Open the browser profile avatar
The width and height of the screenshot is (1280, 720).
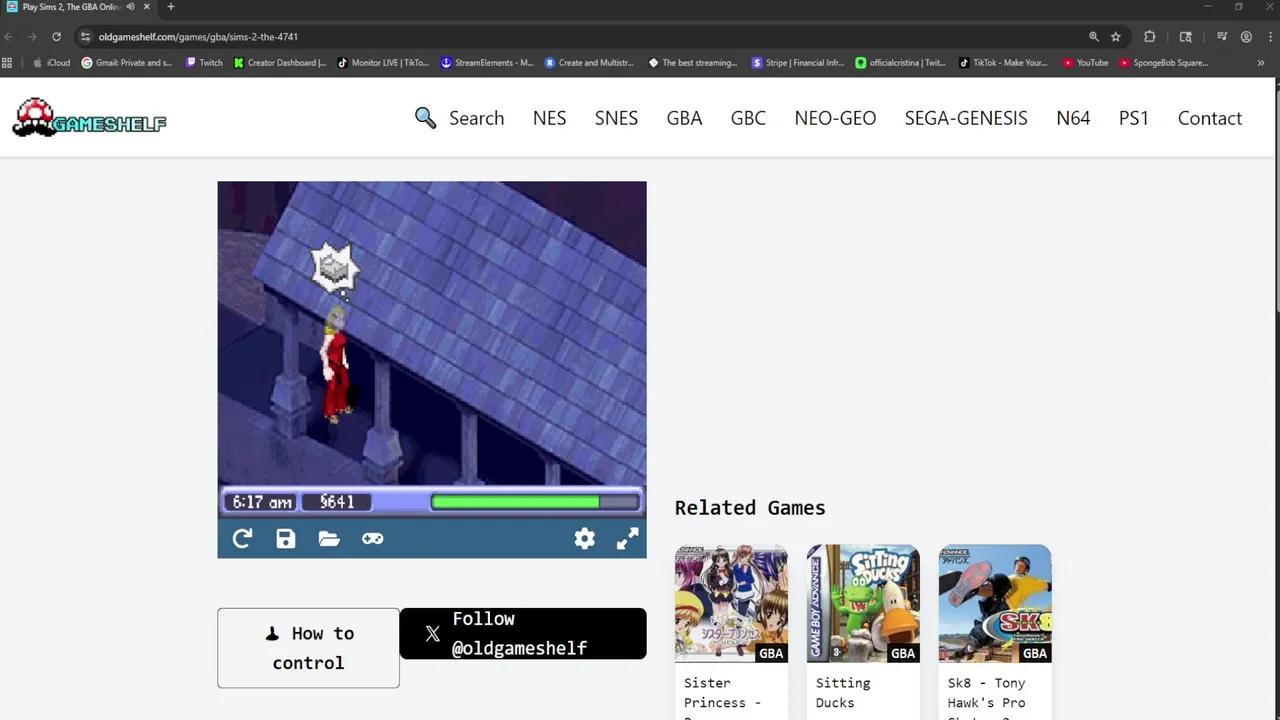(x=1246, y=37)
